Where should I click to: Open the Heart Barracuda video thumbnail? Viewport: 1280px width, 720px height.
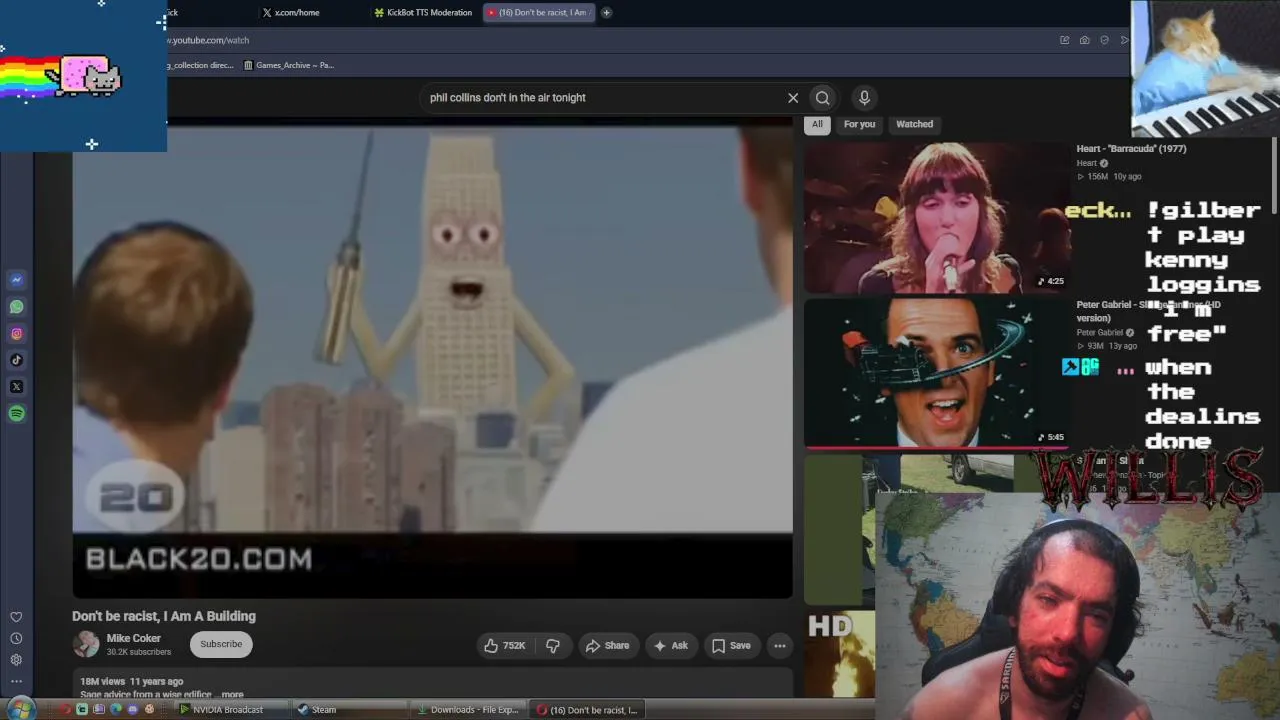[x=936, y=217]
